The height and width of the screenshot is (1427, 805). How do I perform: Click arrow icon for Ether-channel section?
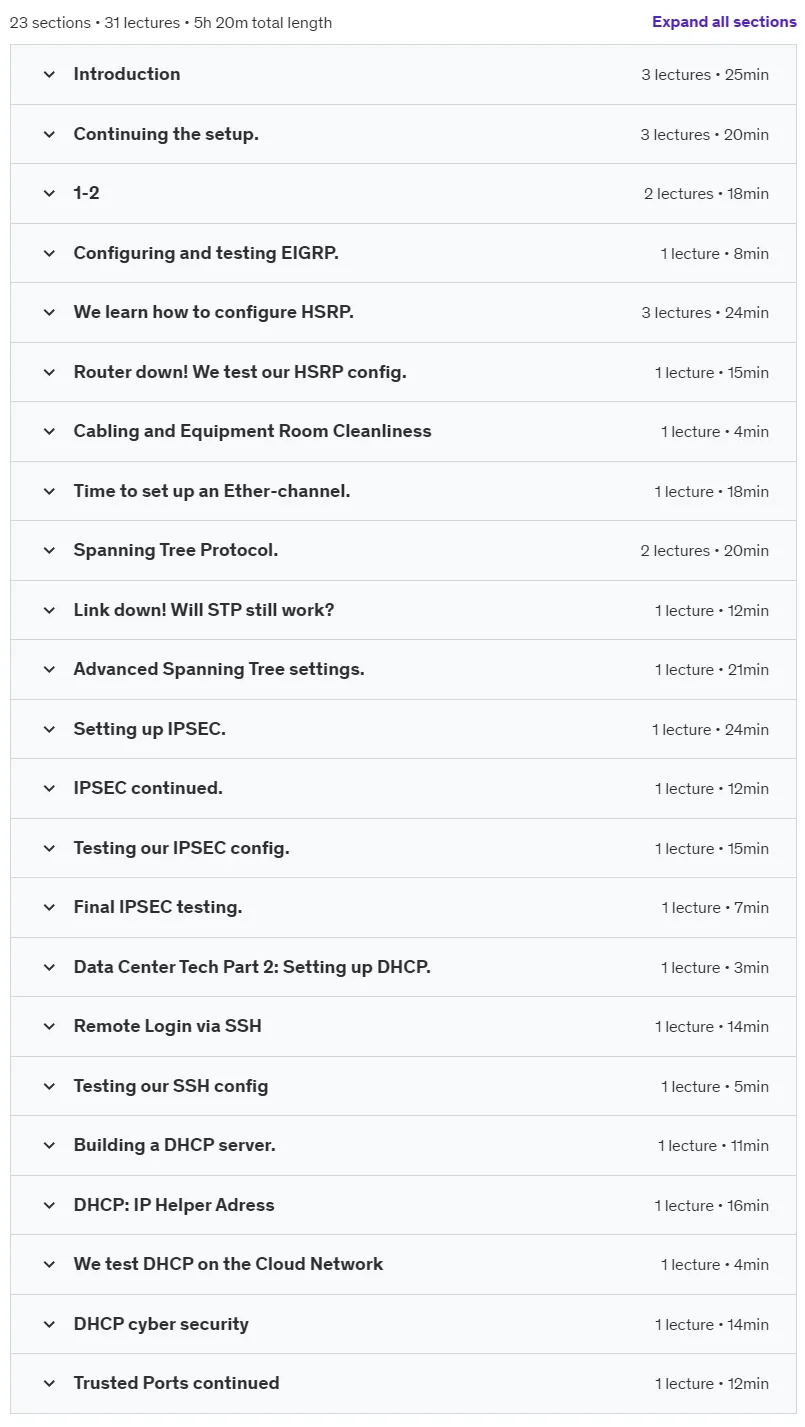click(x=49, y=491)
